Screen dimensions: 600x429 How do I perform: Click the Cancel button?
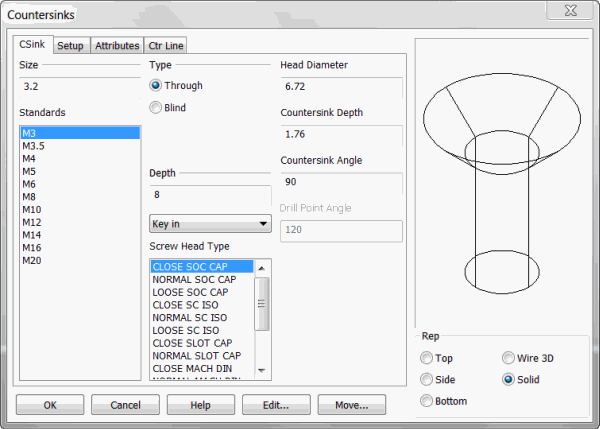pyautogui.click(x=125, y=405)
